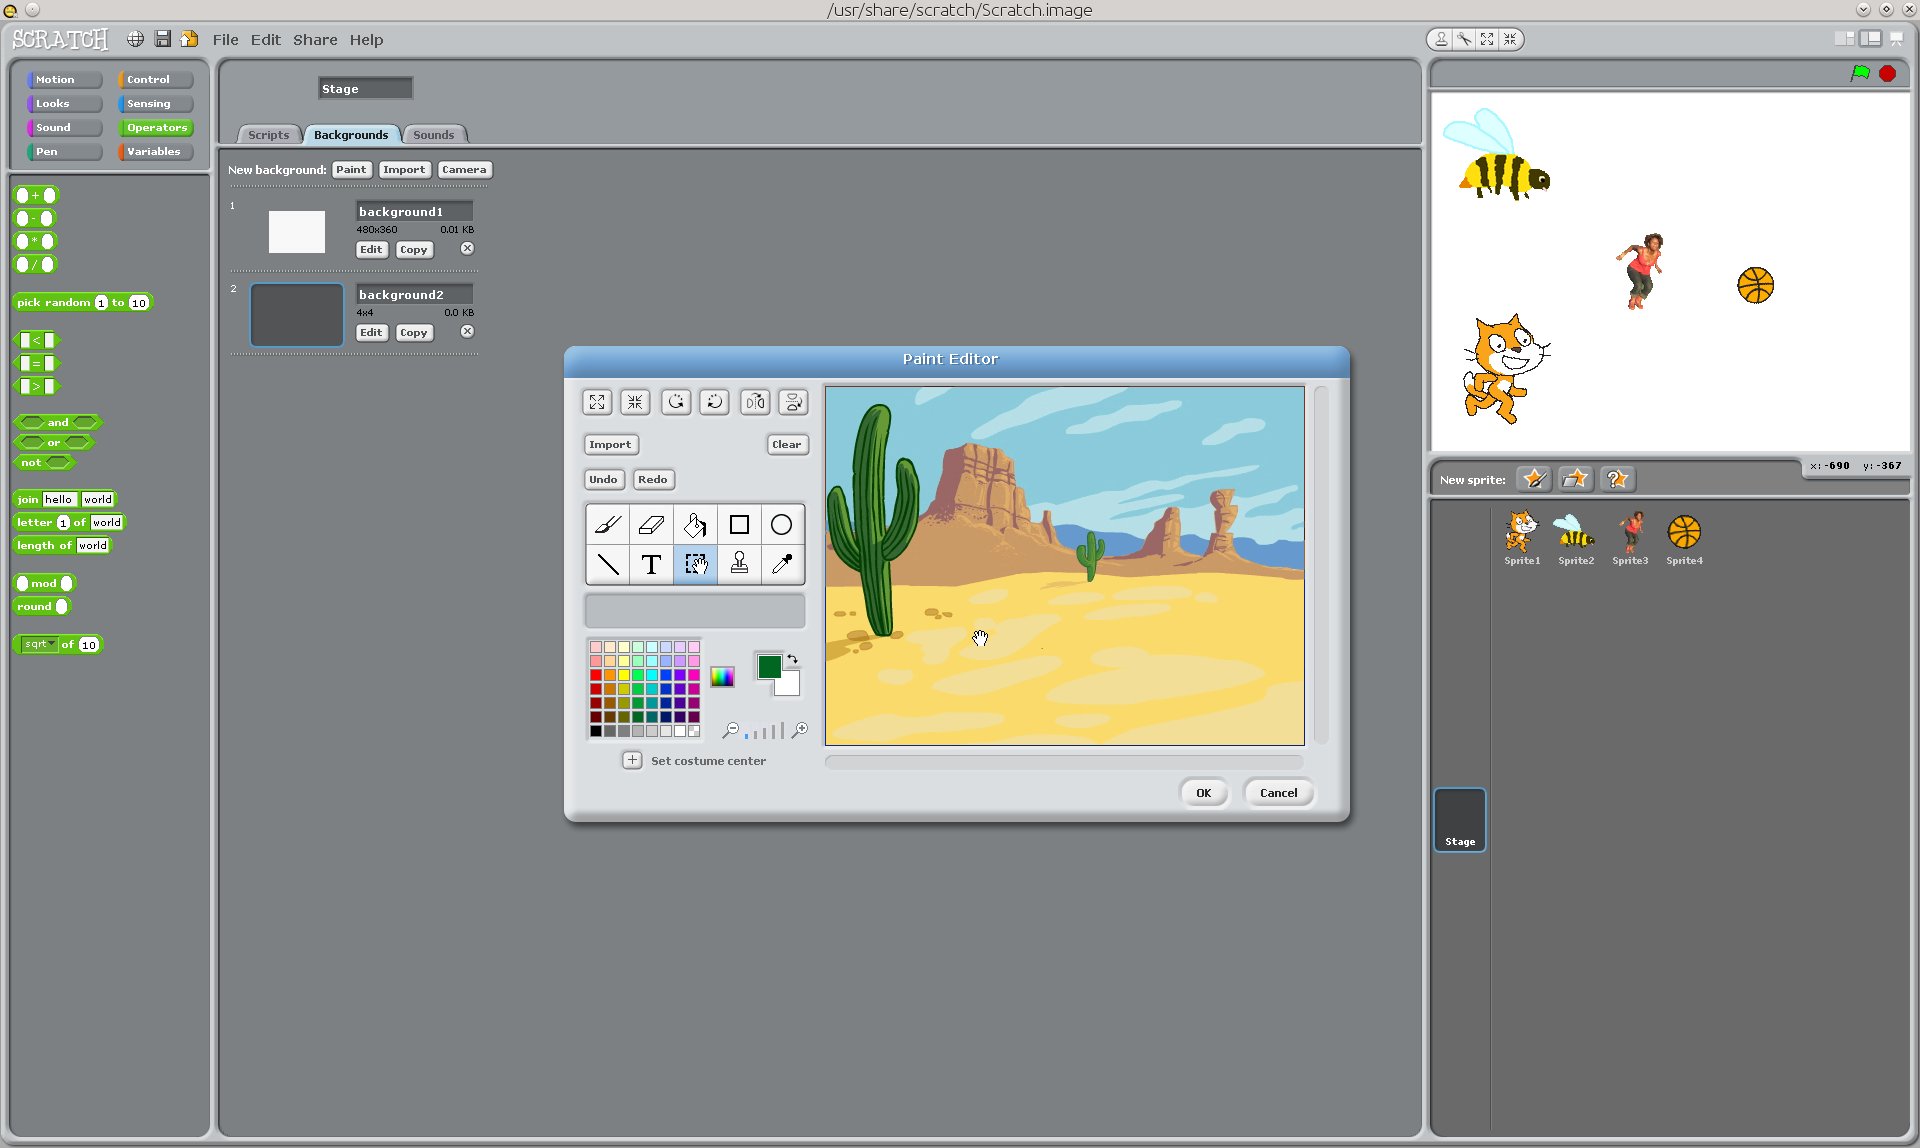Click the save project disk icon
The height and width of the screenshot is (1148, 1920).
[162, 39]
